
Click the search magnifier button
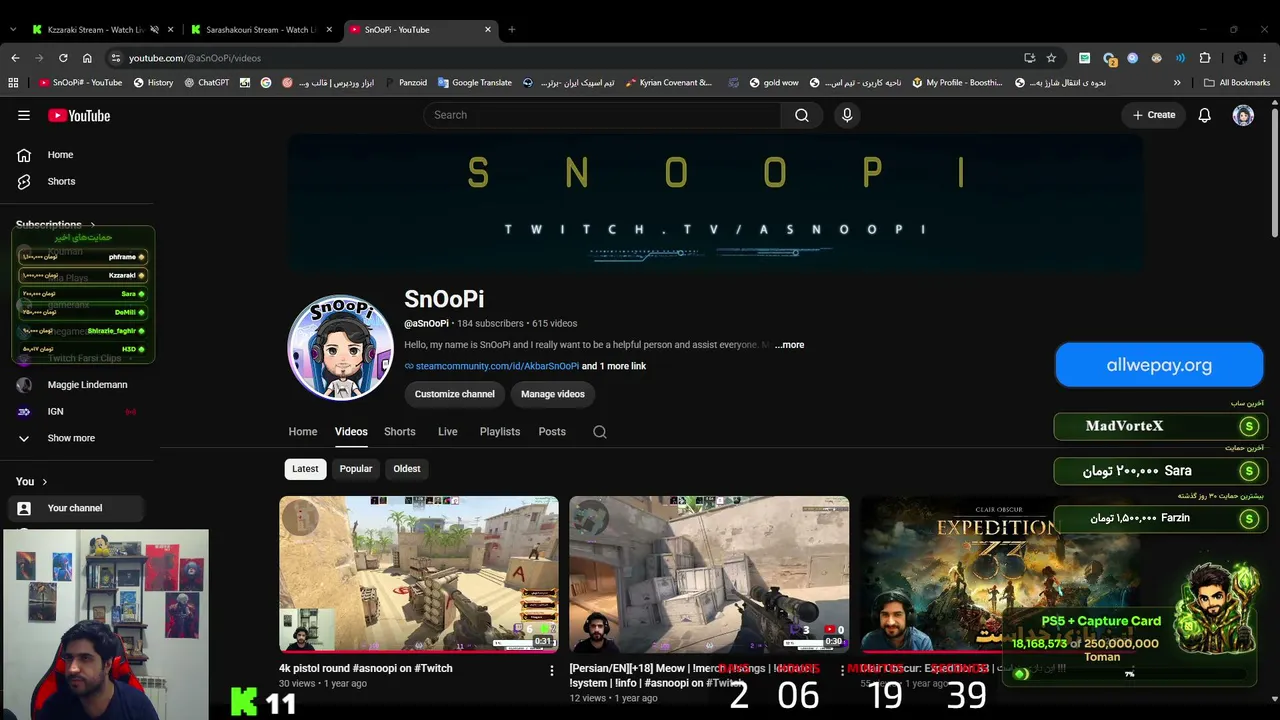(802, 115)
